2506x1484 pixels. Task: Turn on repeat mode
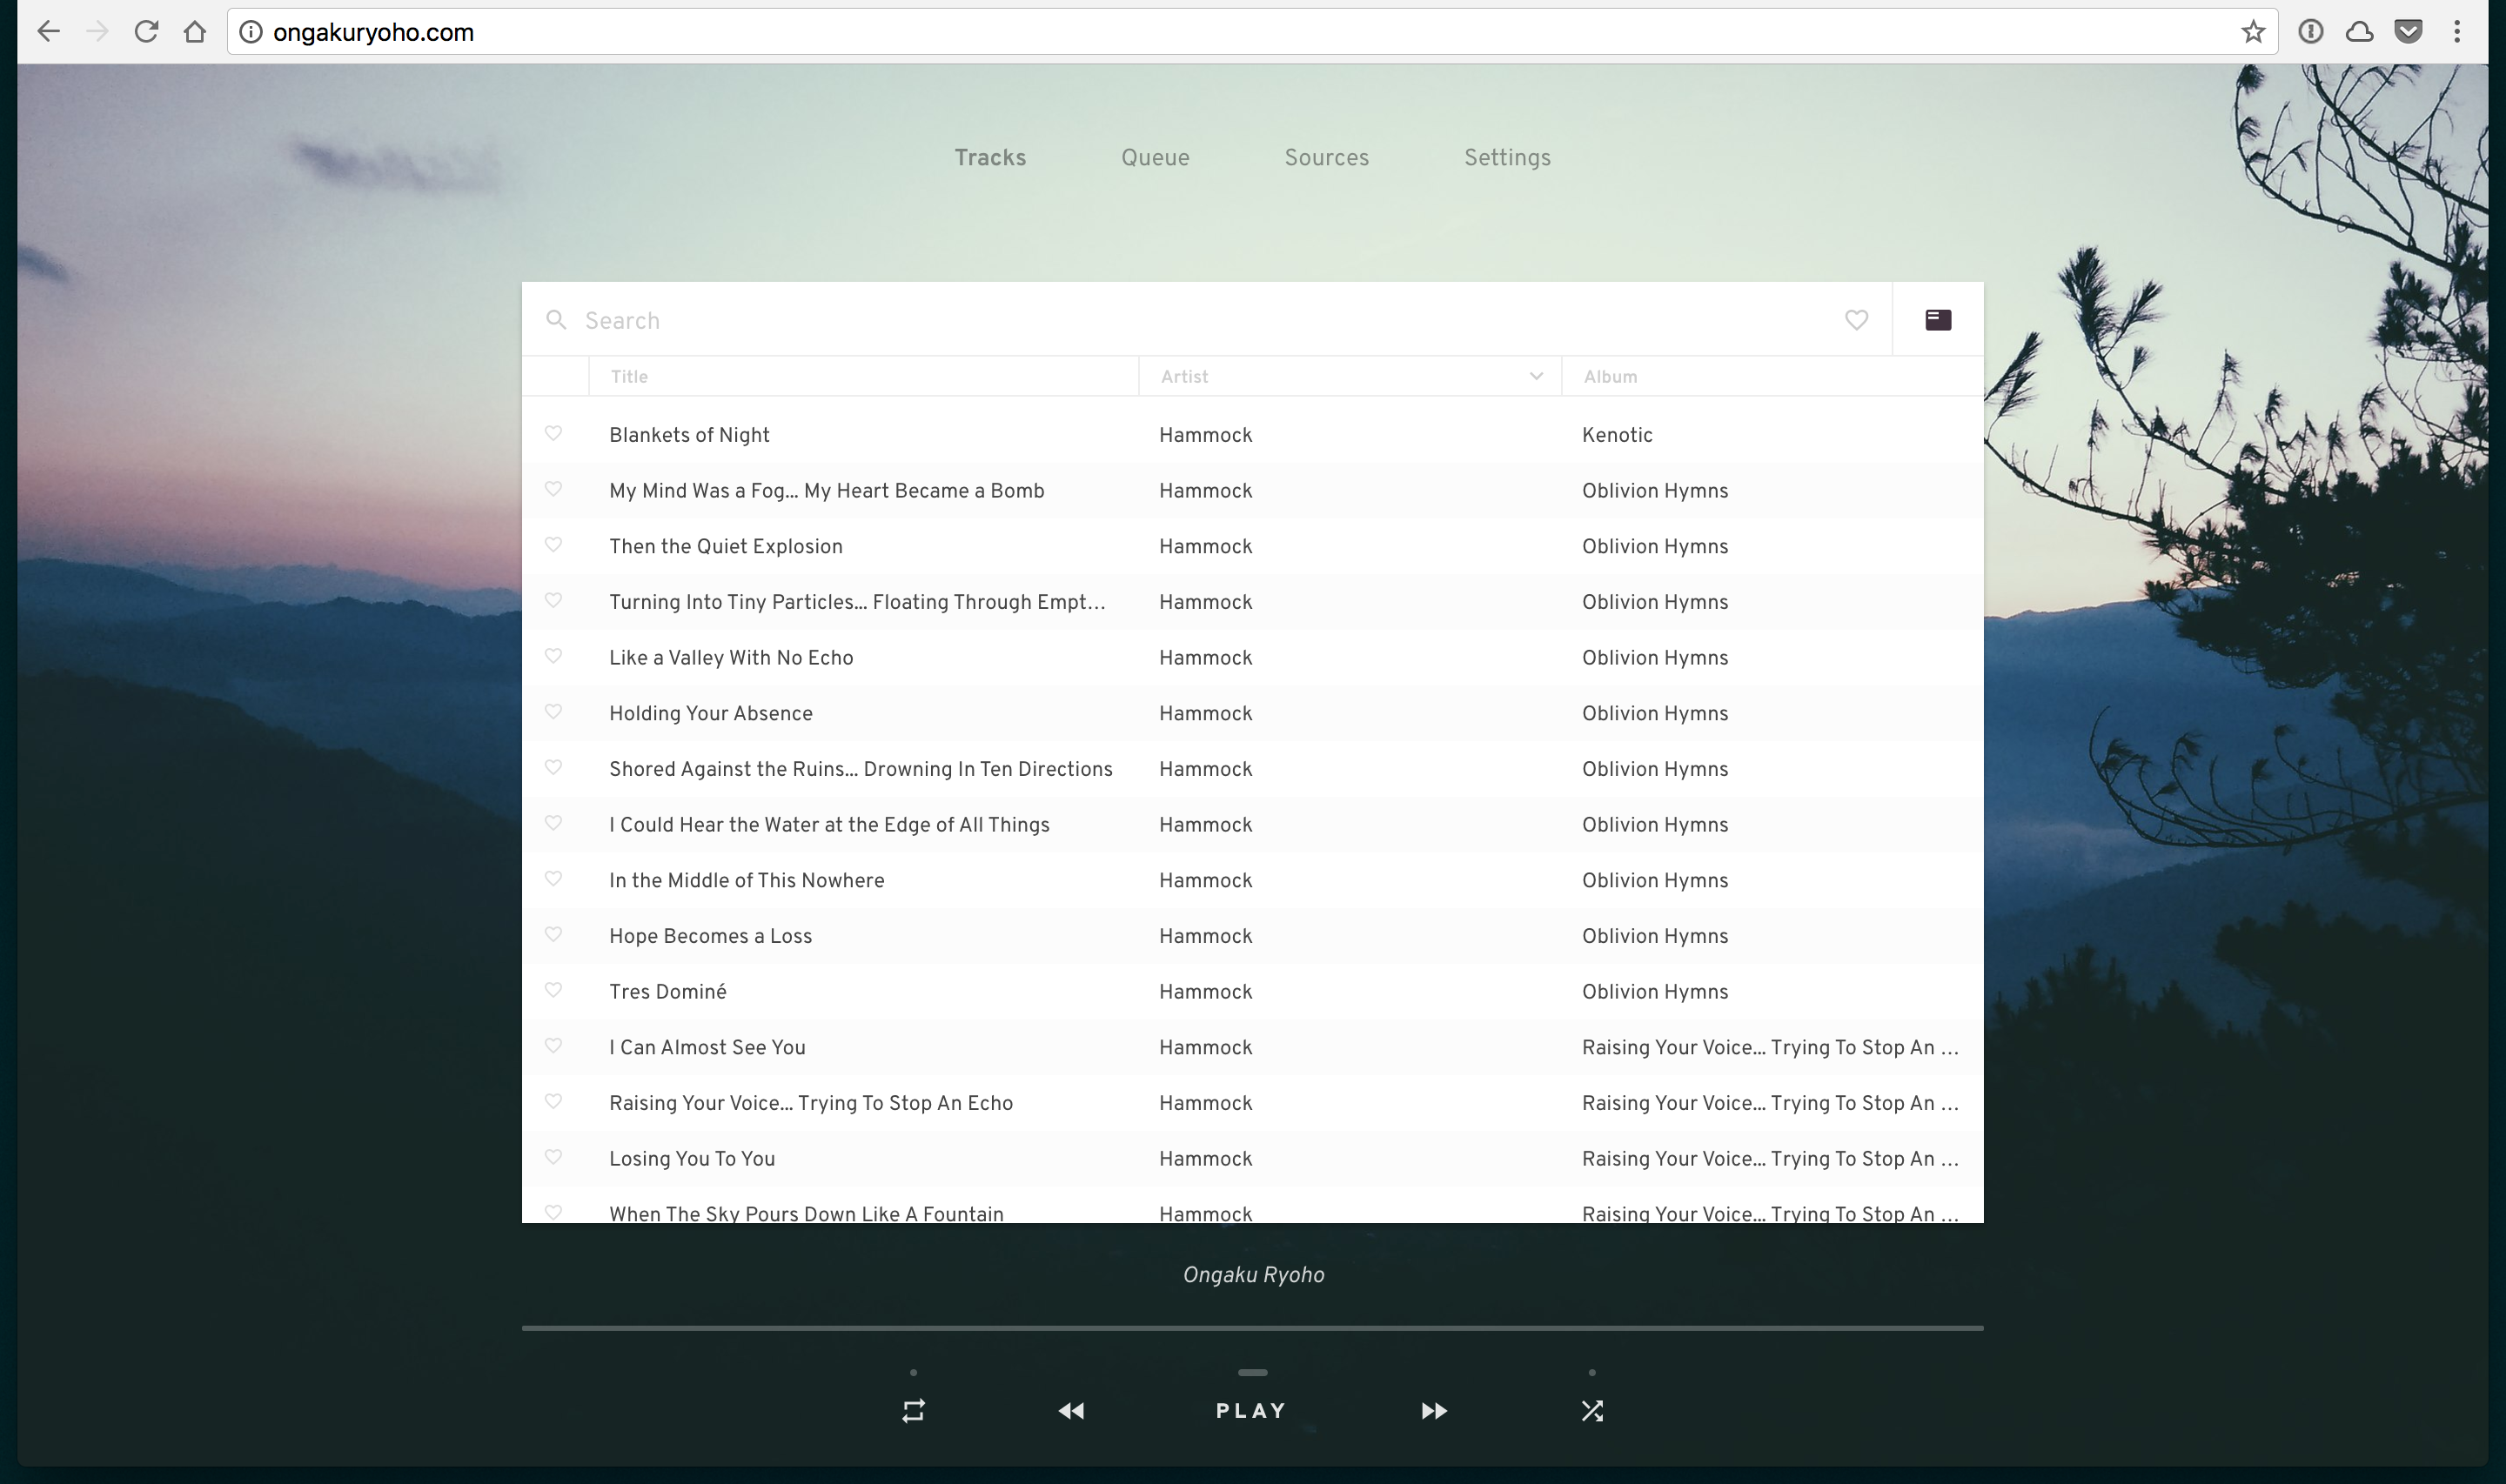[x=913, y=1410]
